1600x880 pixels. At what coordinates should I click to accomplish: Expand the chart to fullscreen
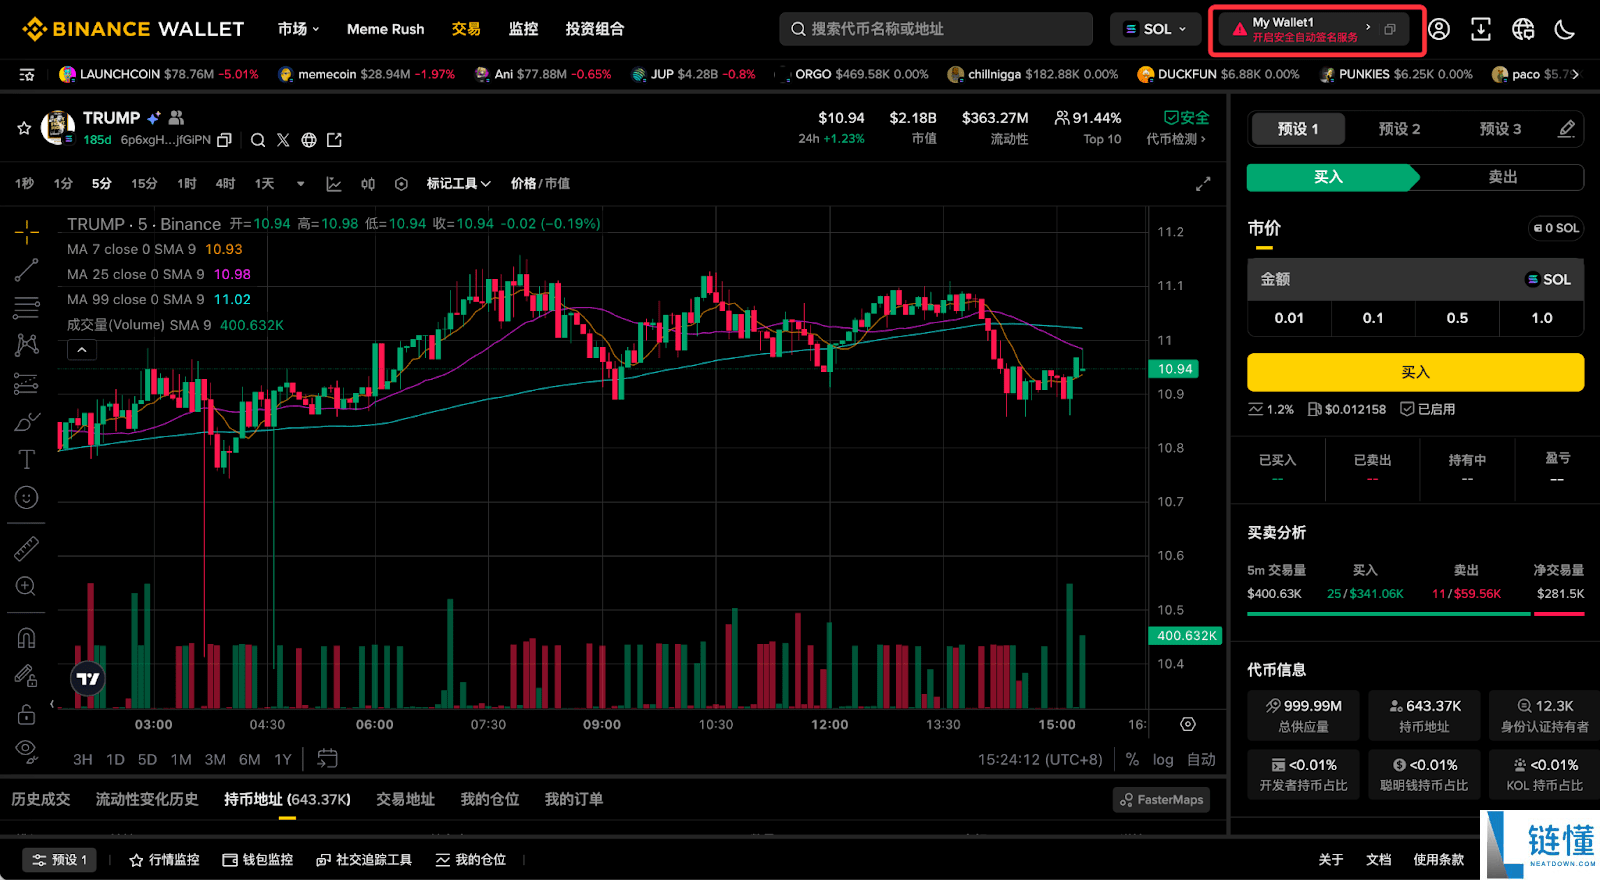(1203, 184)
